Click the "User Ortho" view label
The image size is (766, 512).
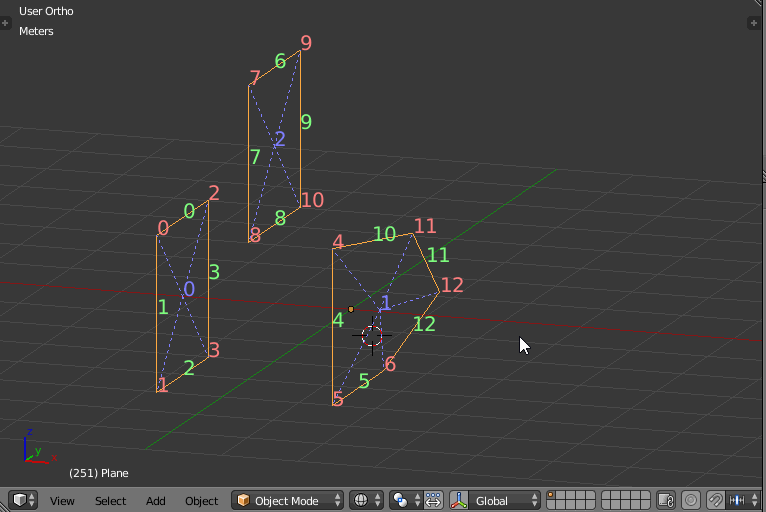pyautogui.click(x=46, y=11)
